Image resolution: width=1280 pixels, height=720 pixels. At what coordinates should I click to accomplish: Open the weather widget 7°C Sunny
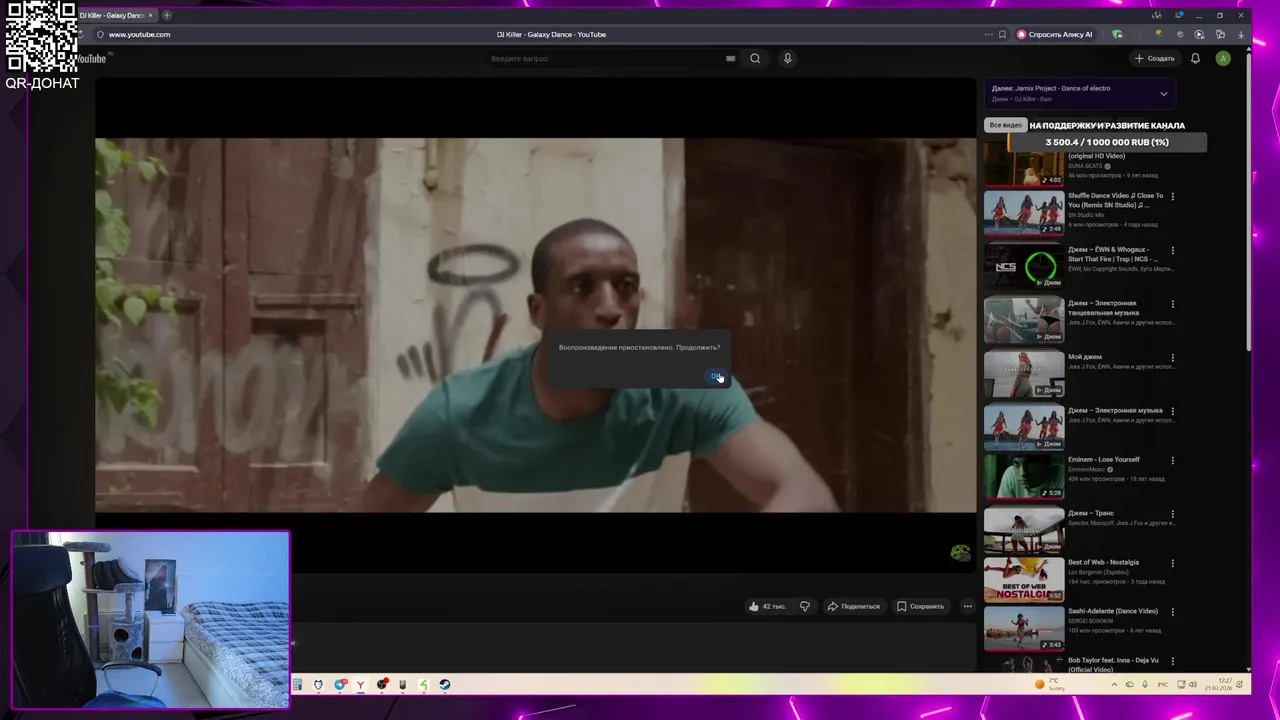tap(1050, 685)
